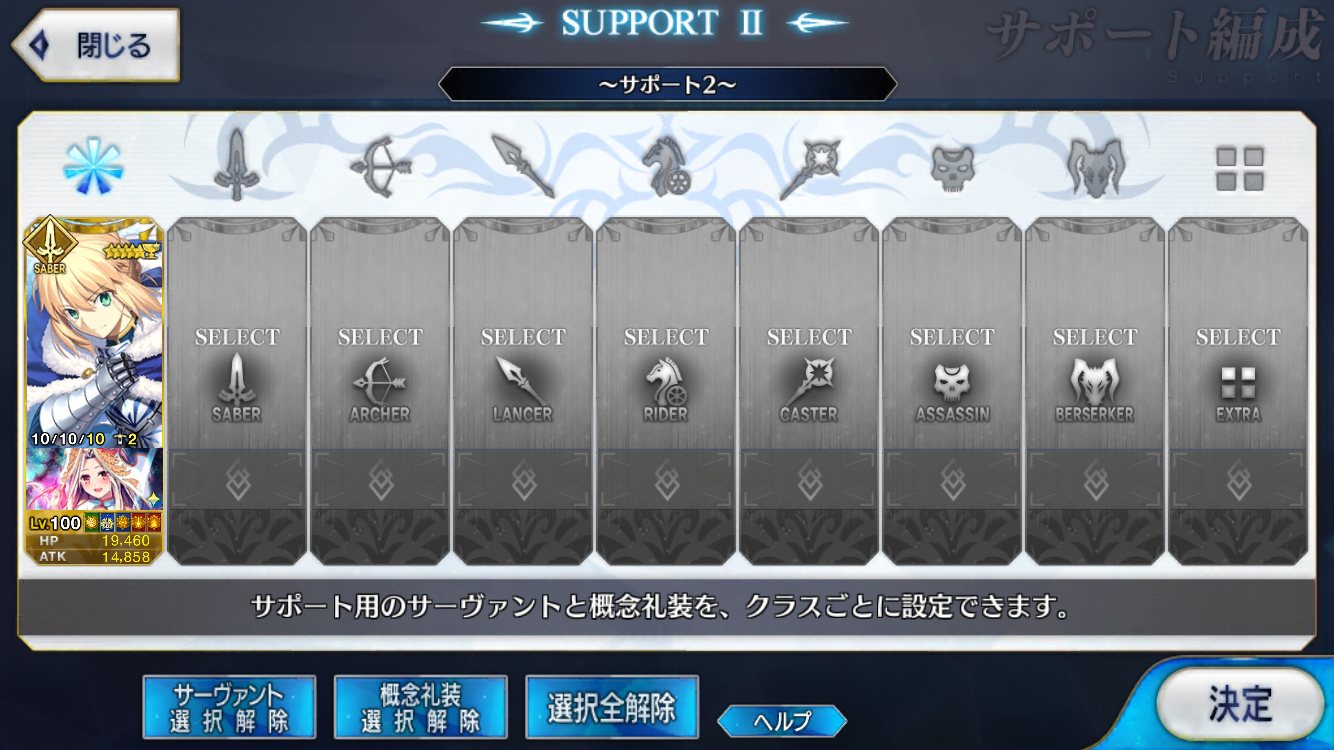Confirm with the 決定 button
Screen dimensions: 1334x750
point(1239,705)
